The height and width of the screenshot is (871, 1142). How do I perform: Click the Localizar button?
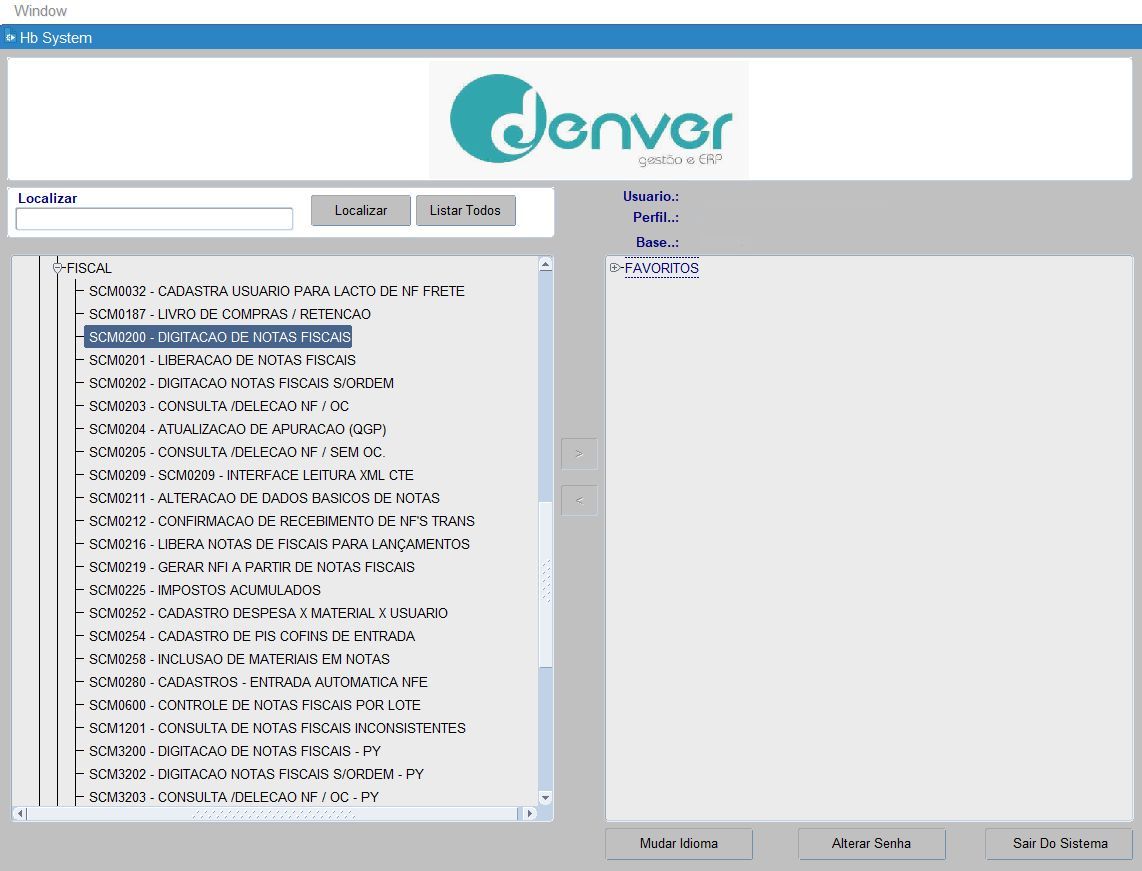click(x=361, y=210)
